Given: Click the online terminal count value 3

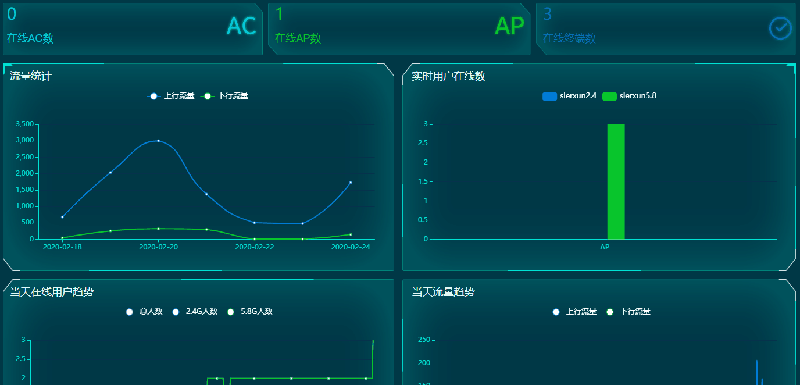Looking at the screenshot, I should coord(547,14).
